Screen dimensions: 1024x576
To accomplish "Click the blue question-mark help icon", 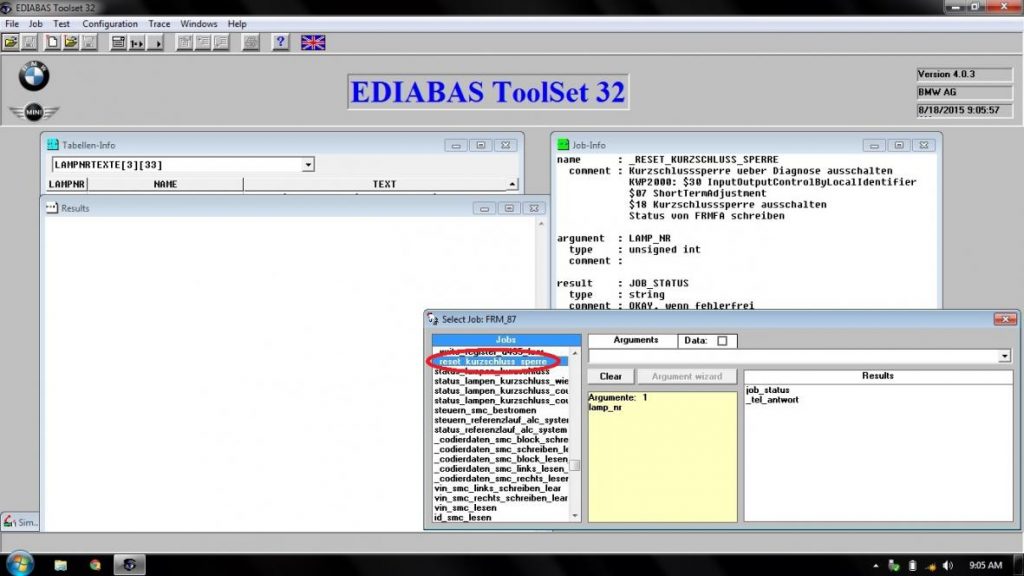I will point(280,43).
